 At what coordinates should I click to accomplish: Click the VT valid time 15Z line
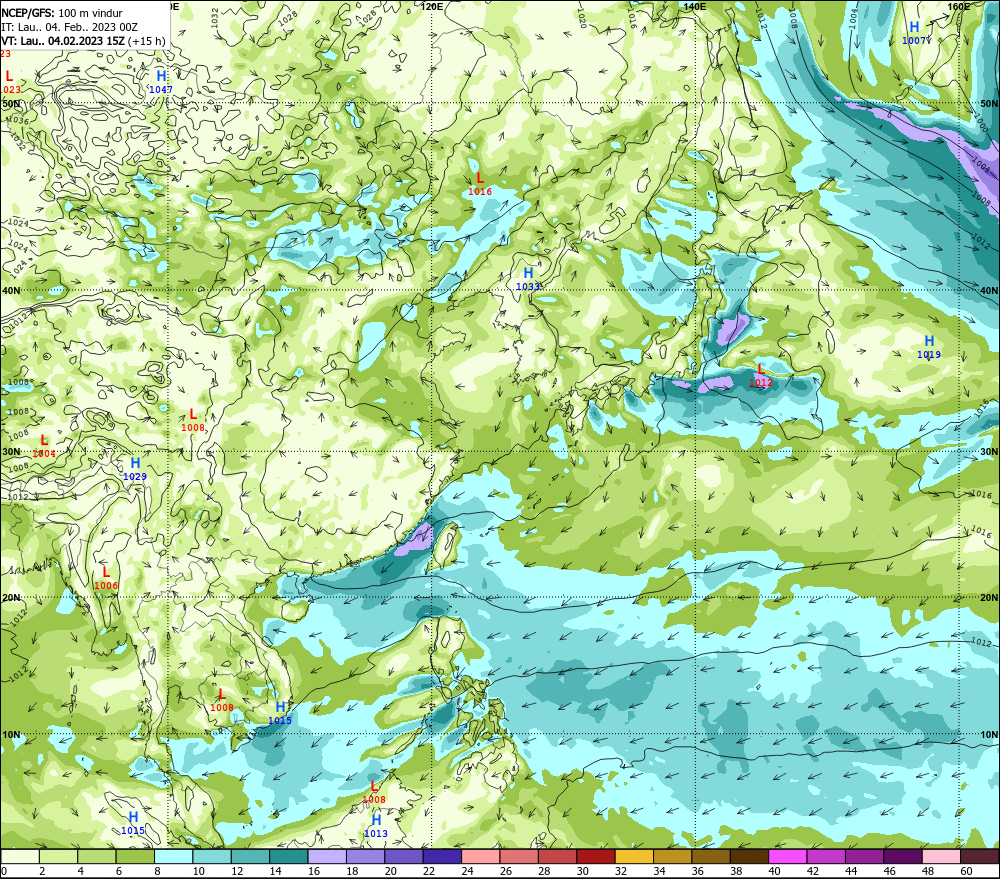click(83, 41)
